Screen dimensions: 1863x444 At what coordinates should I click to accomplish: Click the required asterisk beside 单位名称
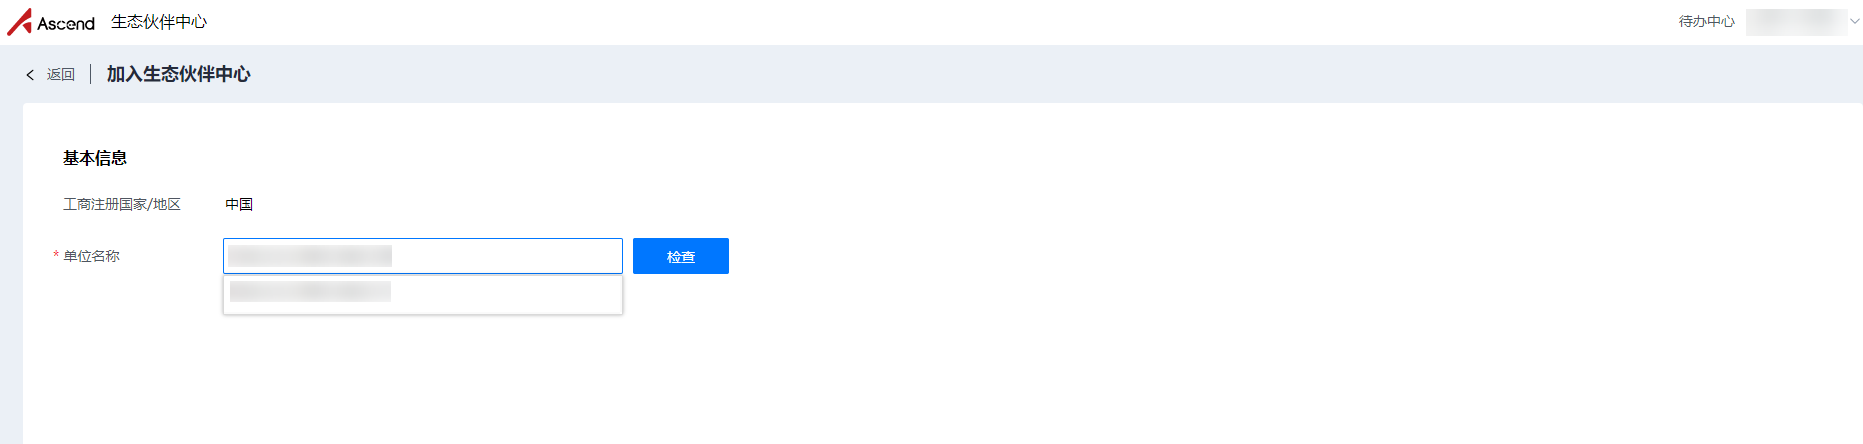coord(56,256)
